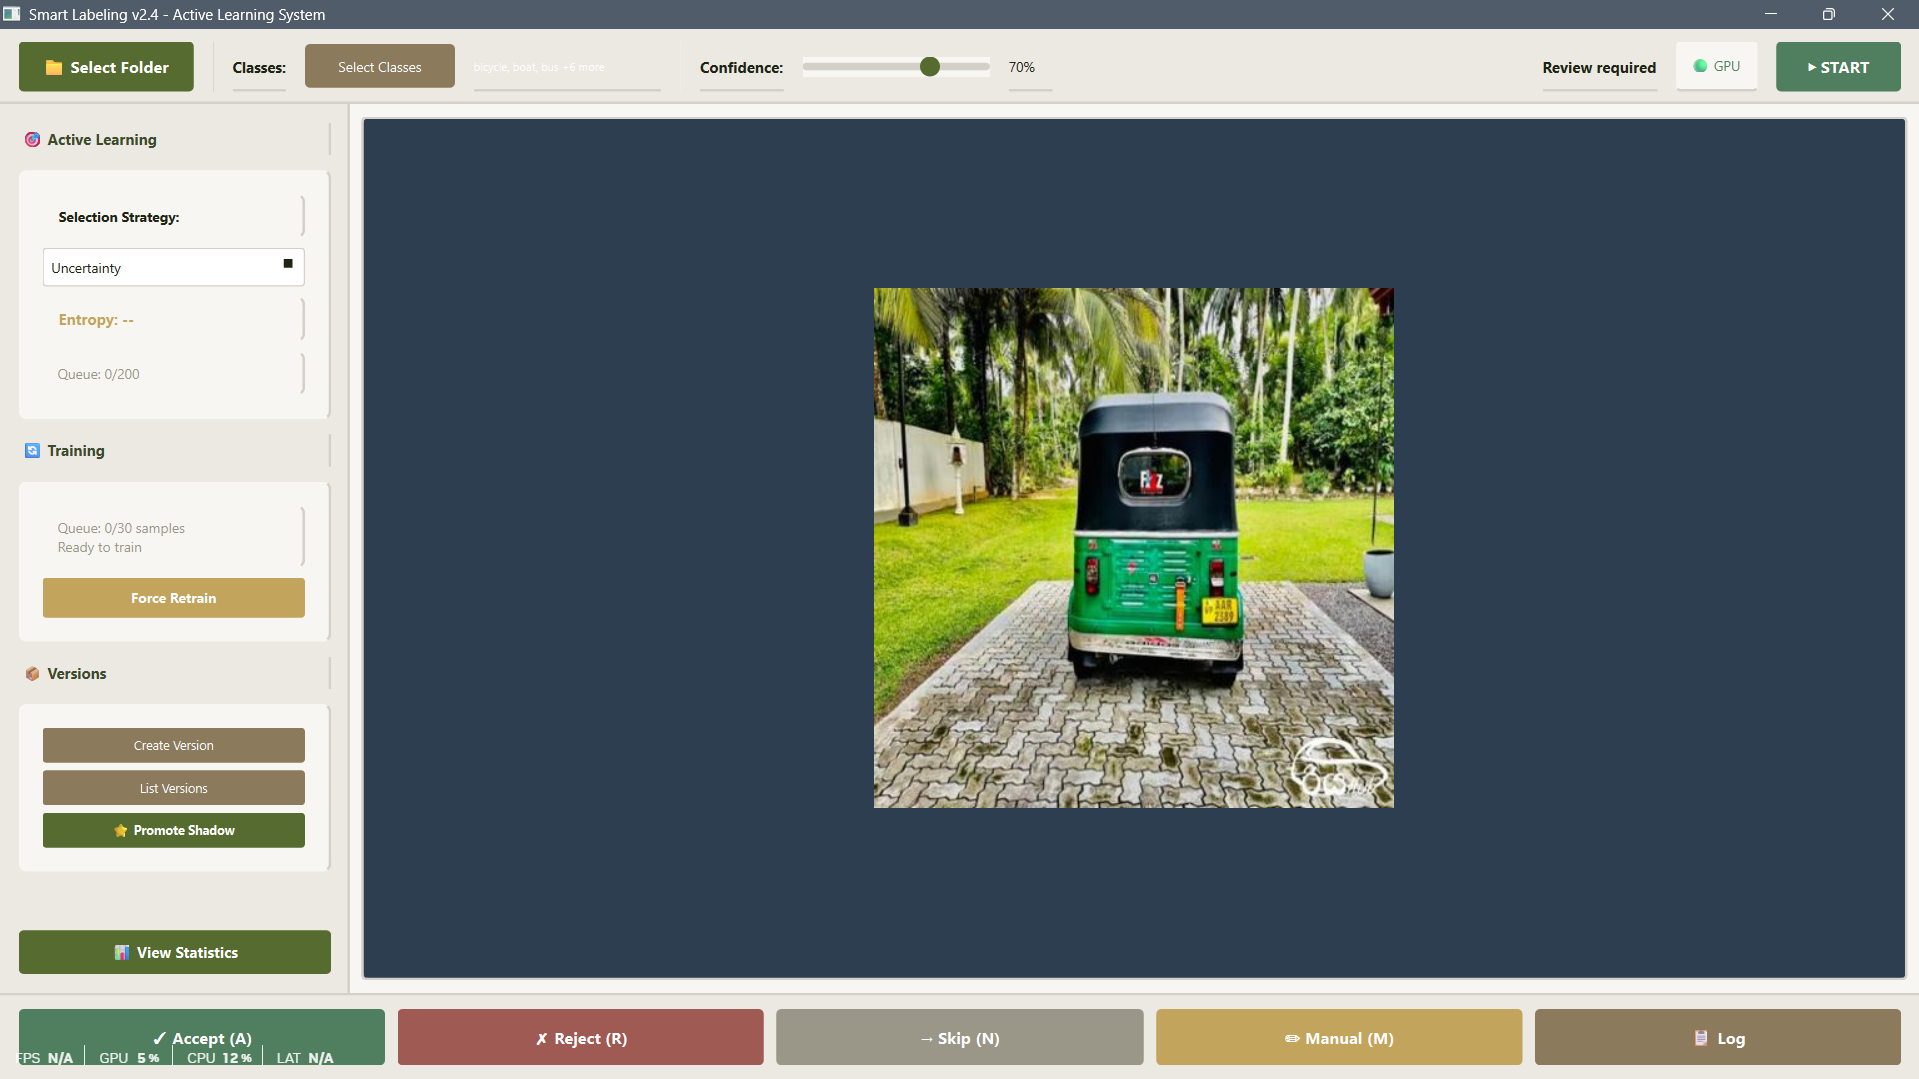Click the 70% confidence value
The width and height of the screenshot is (1919, 1079).
[1022, 67]
